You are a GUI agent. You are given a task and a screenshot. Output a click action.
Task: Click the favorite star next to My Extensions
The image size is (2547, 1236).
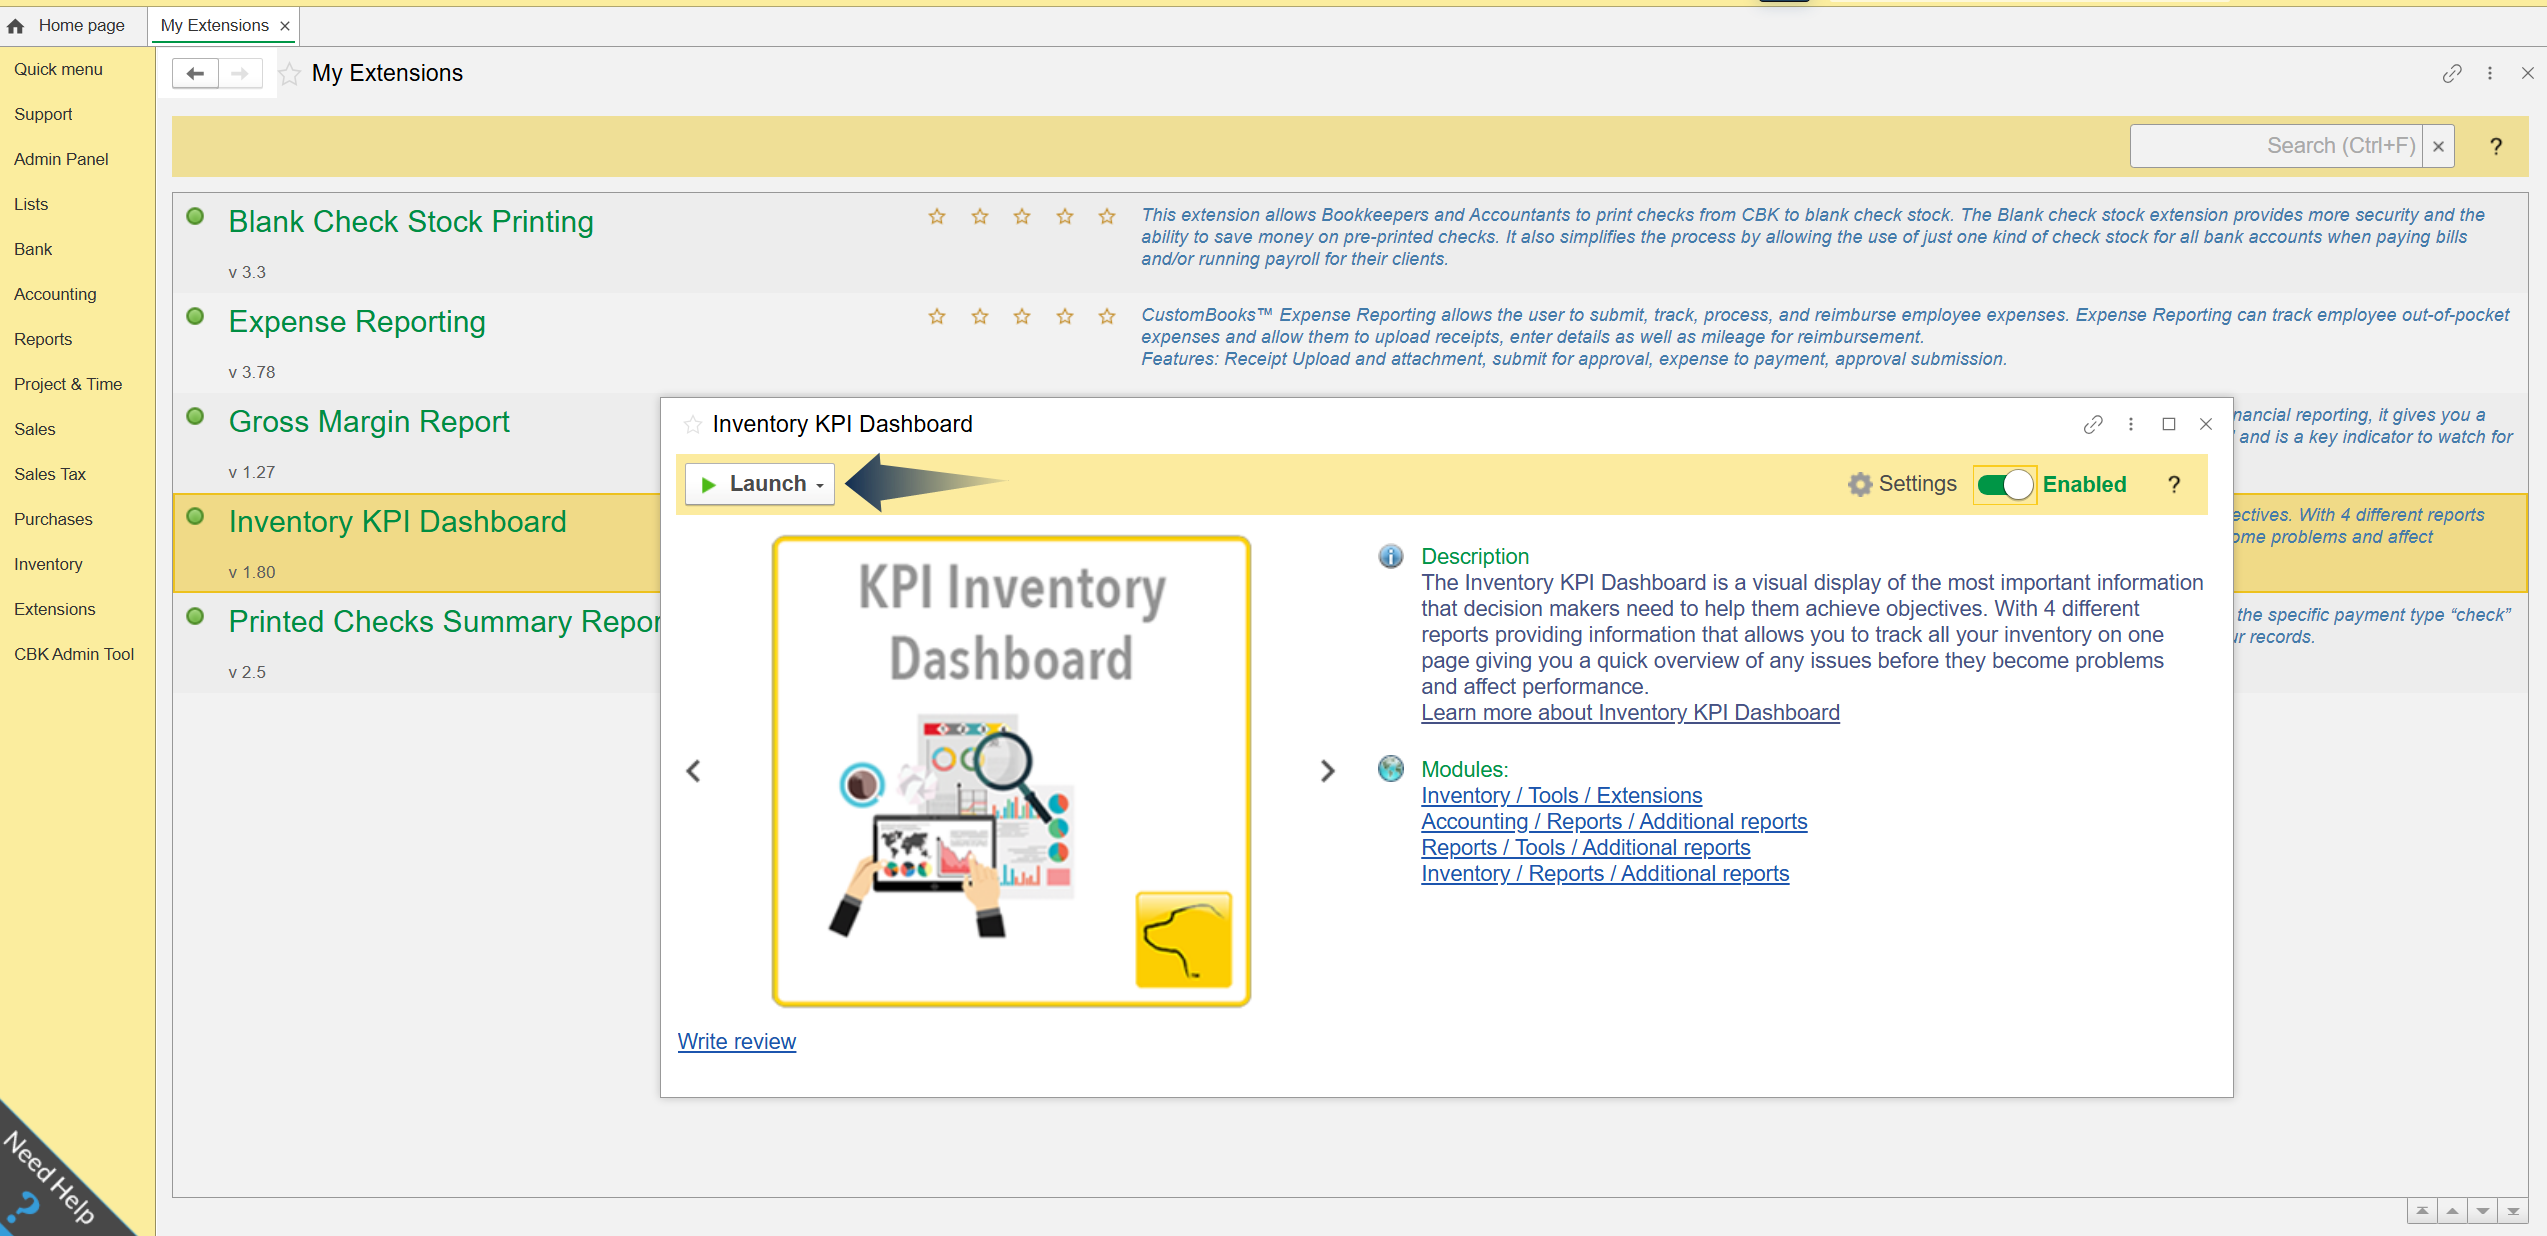289,74
